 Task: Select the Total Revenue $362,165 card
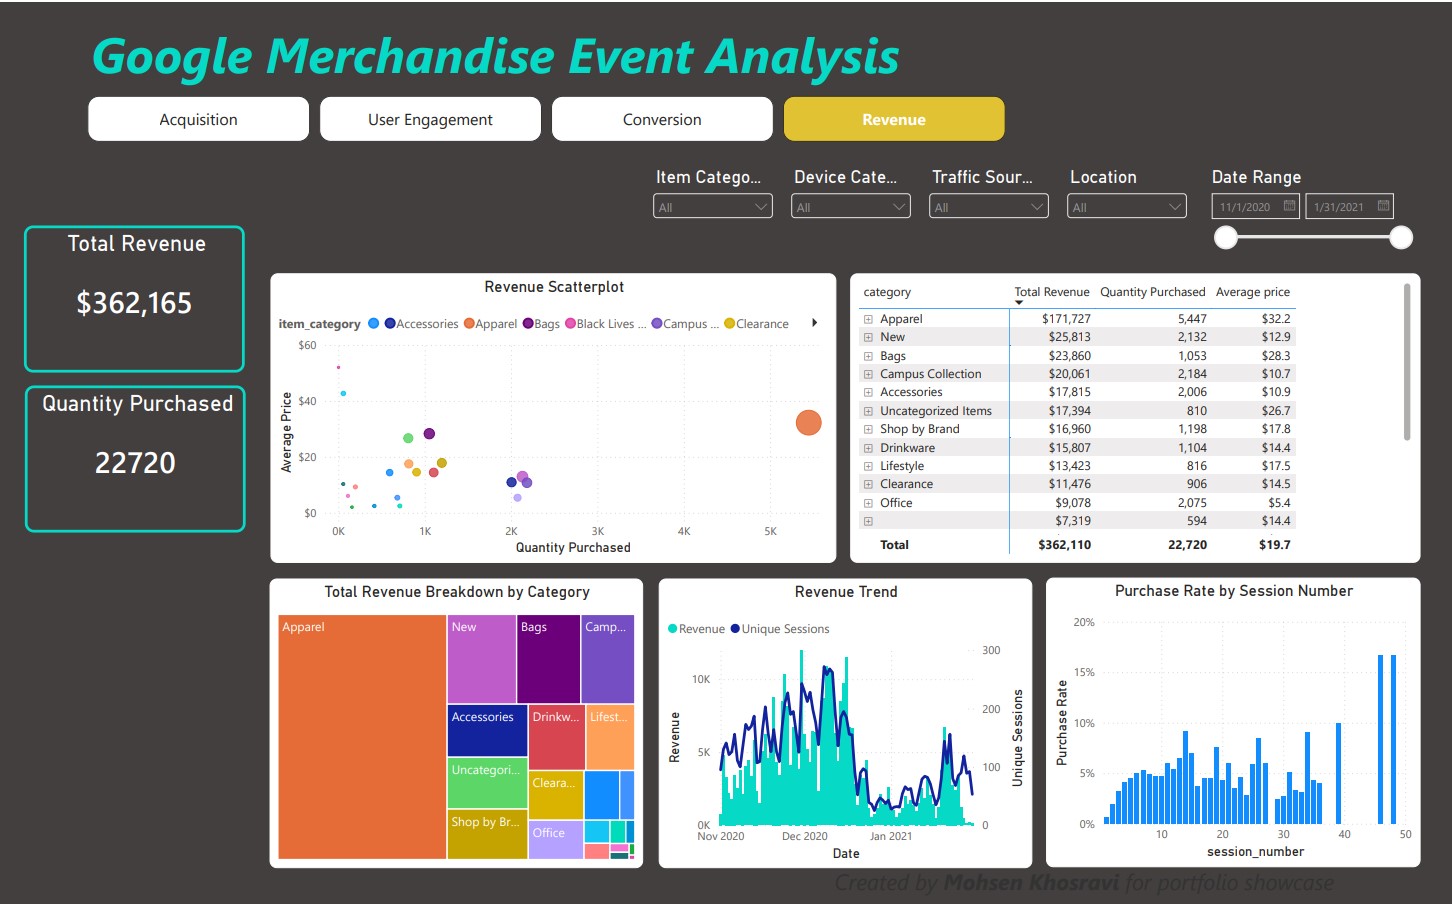pos(134,299)
